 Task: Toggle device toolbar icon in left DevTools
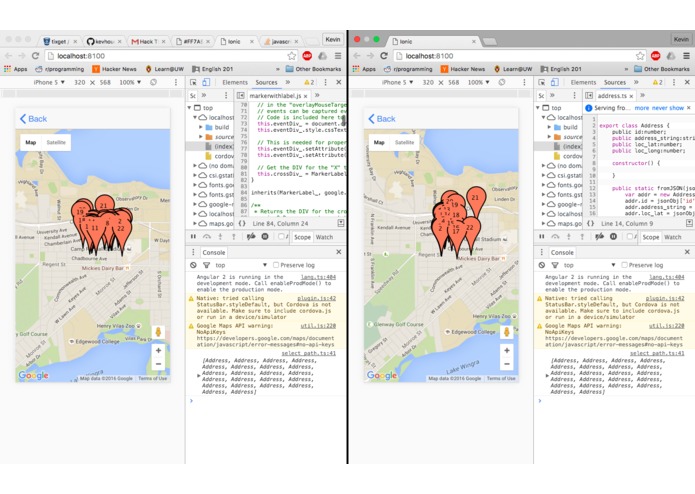[206, 82]
